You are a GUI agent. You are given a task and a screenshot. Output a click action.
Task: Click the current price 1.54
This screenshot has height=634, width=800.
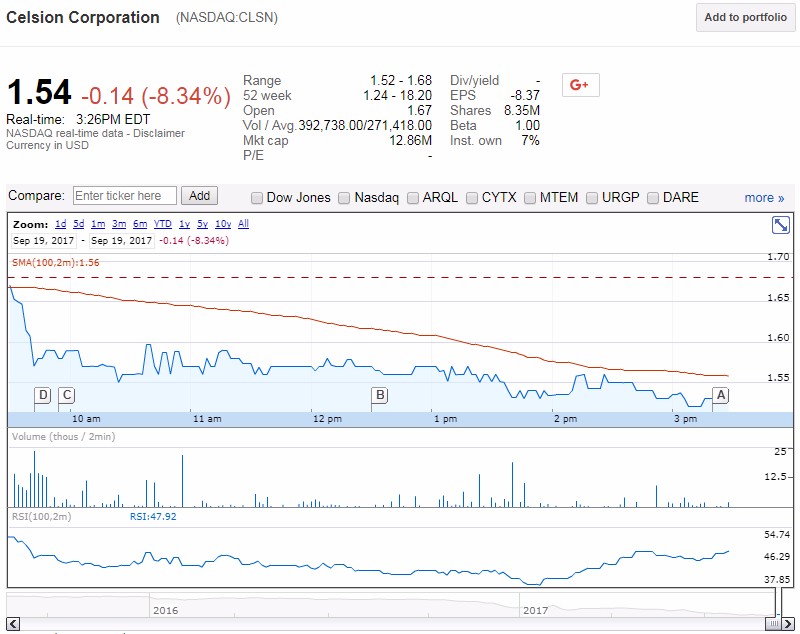pos(39,92)
